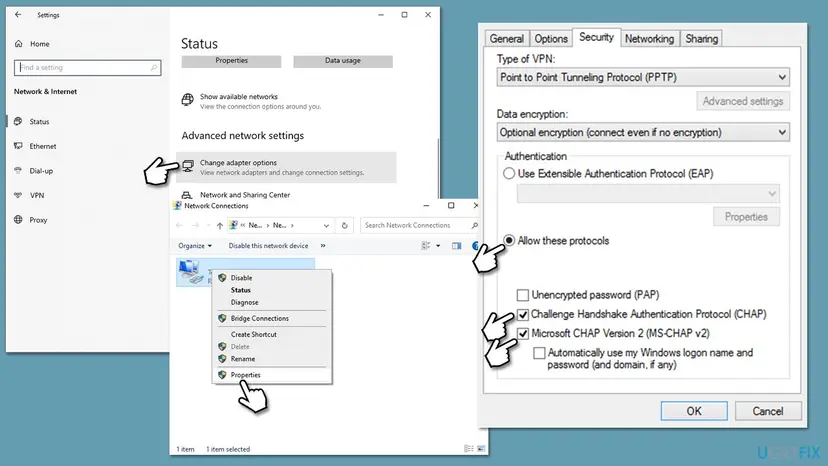Screen dimensions: 828x466
Task: Toggle the preview pane icon
Action: click(x=457, y=246)
